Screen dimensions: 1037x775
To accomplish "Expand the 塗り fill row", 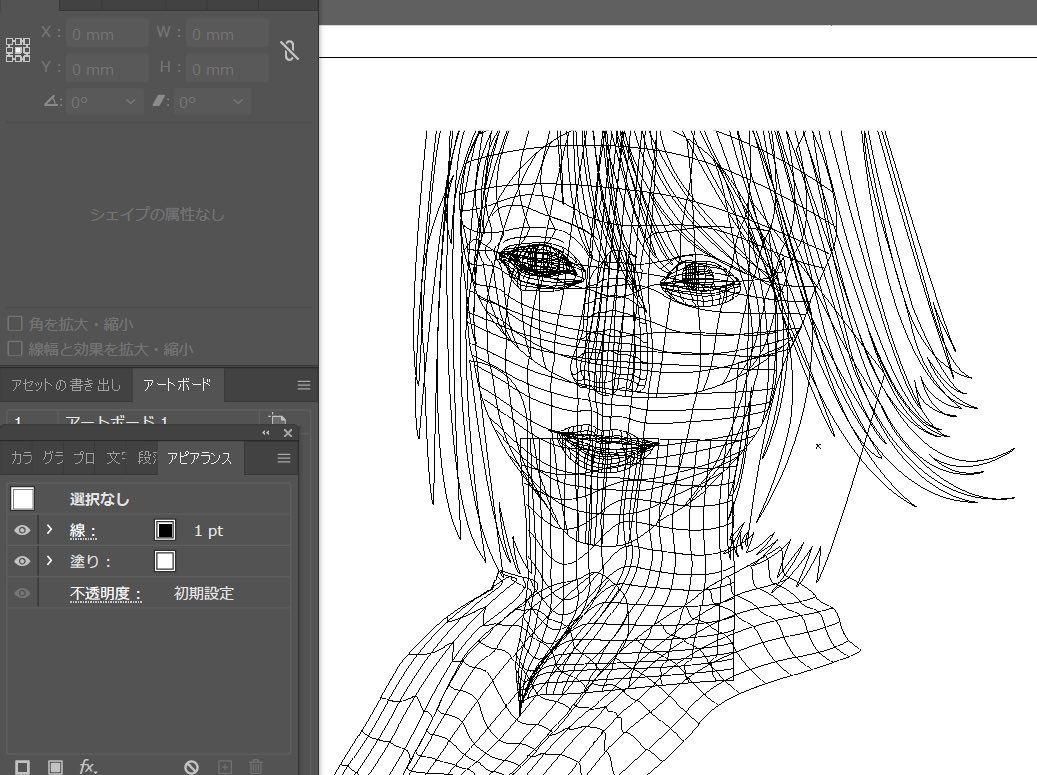I will tap(49, 561).
